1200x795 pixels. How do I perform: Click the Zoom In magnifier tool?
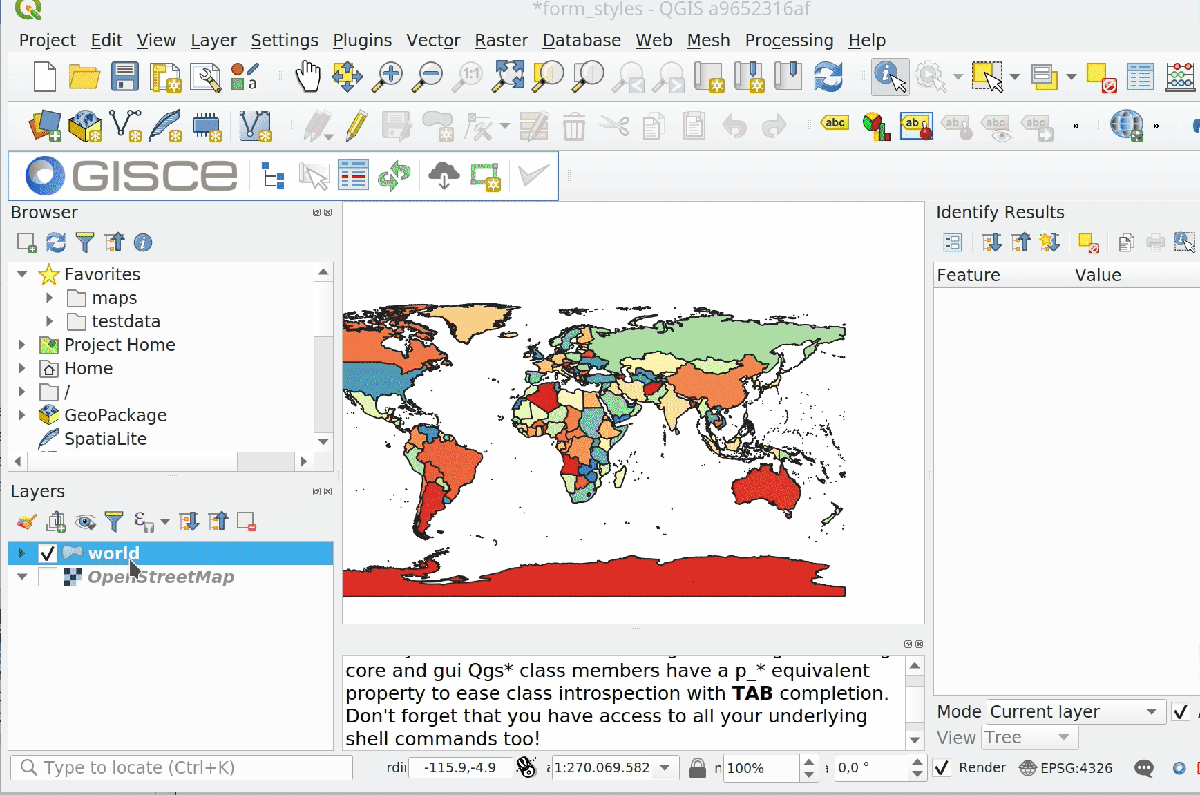[x=388, y=76]
